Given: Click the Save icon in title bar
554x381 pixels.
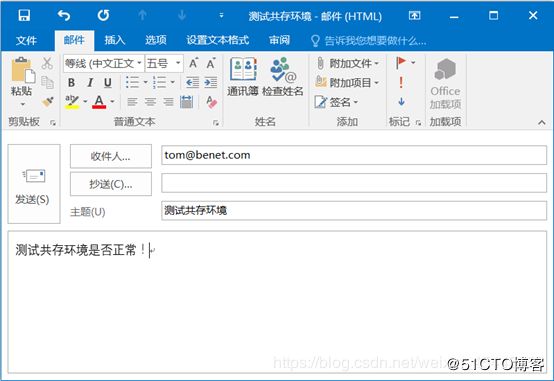Looking at the screenshot, I should pyautogui.click(x=24, y=16).
